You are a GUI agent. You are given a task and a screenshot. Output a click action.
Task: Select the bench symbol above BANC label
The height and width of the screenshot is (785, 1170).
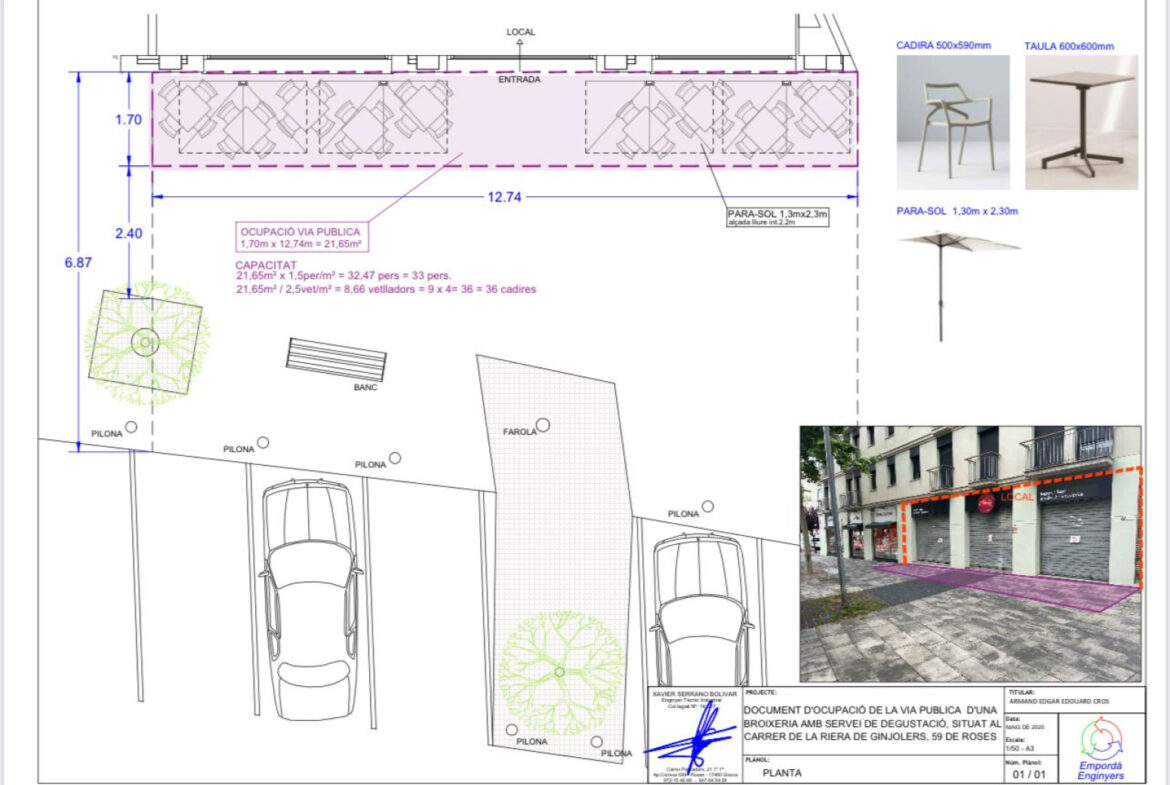336,358
